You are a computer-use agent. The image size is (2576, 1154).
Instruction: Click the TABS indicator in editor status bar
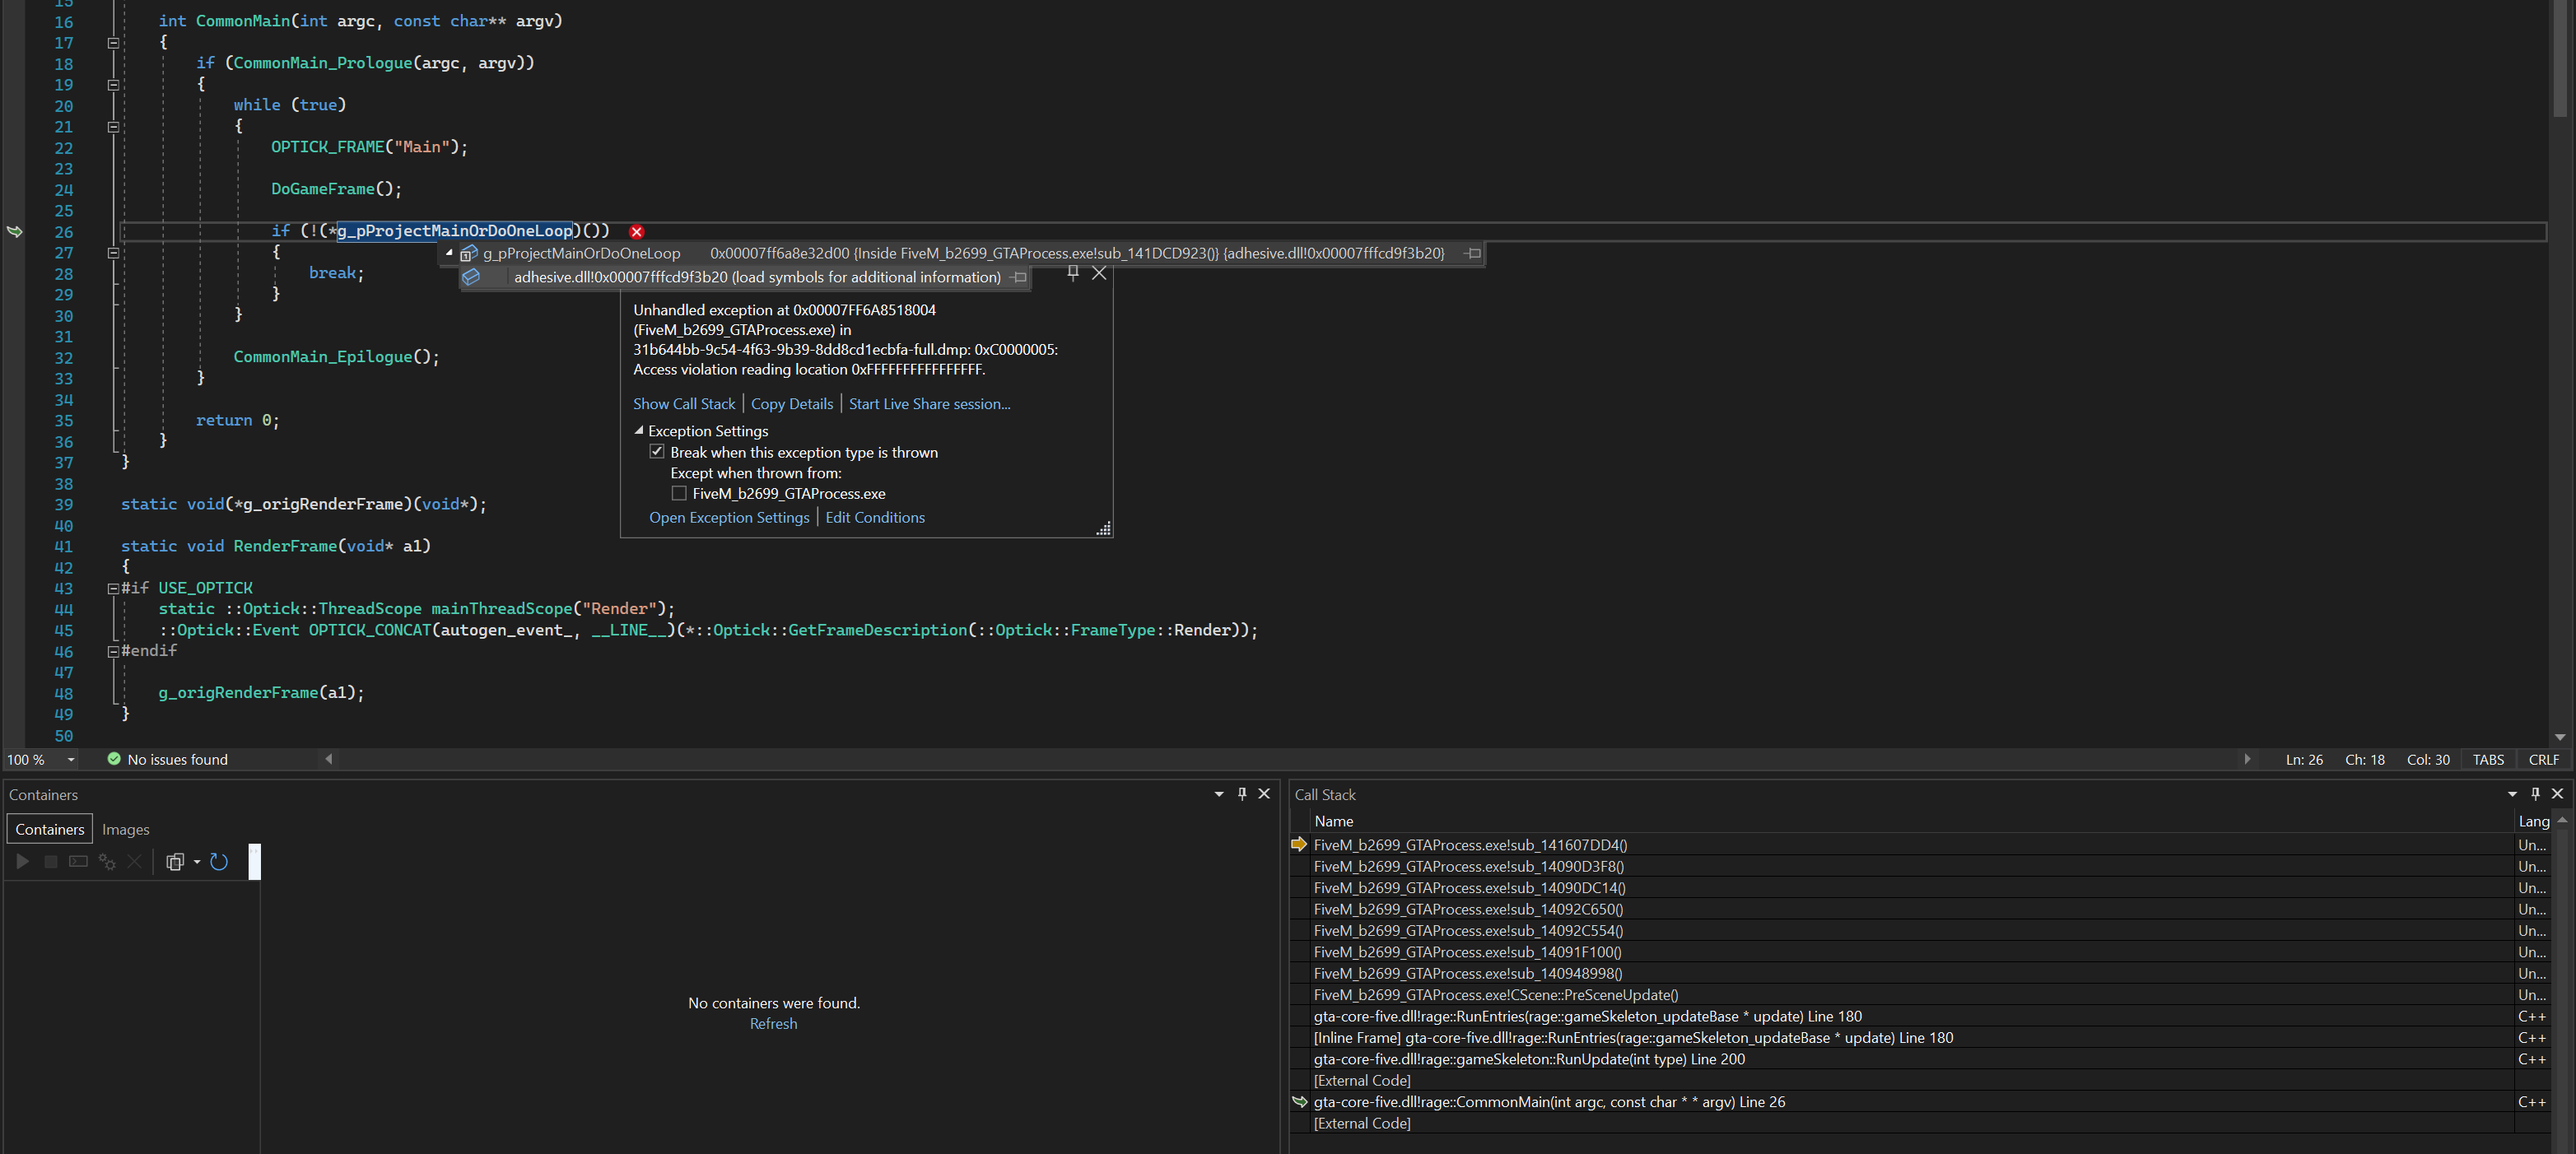click(x=2488, y=760)
